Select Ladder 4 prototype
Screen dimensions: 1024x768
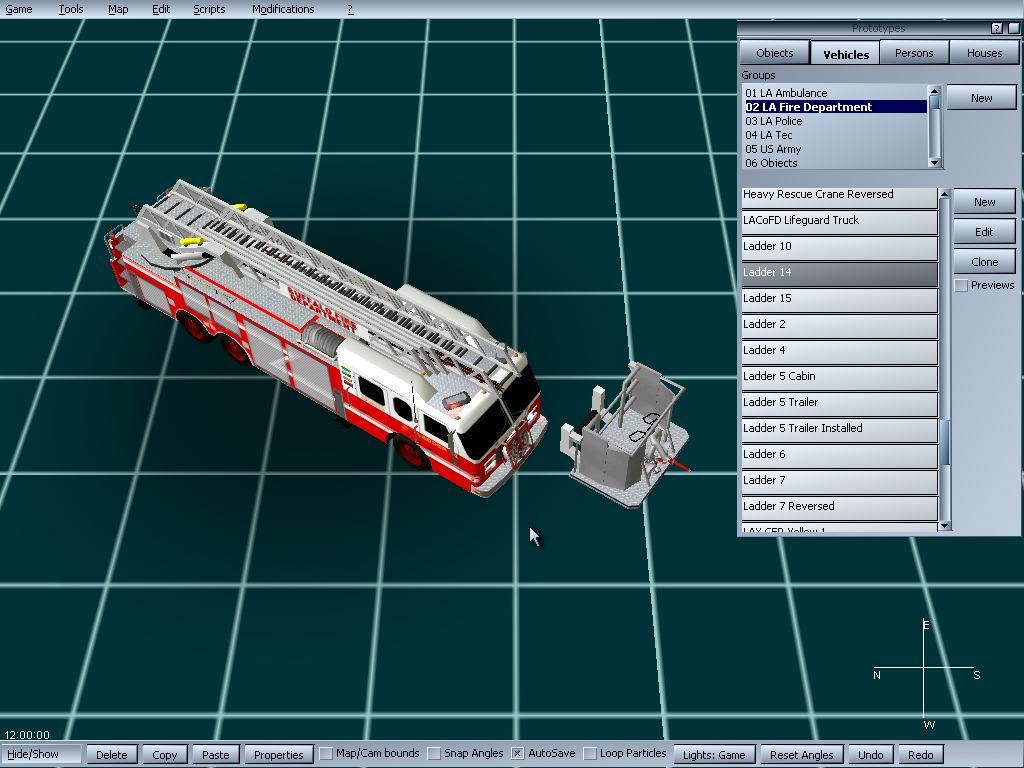(839, 352)
